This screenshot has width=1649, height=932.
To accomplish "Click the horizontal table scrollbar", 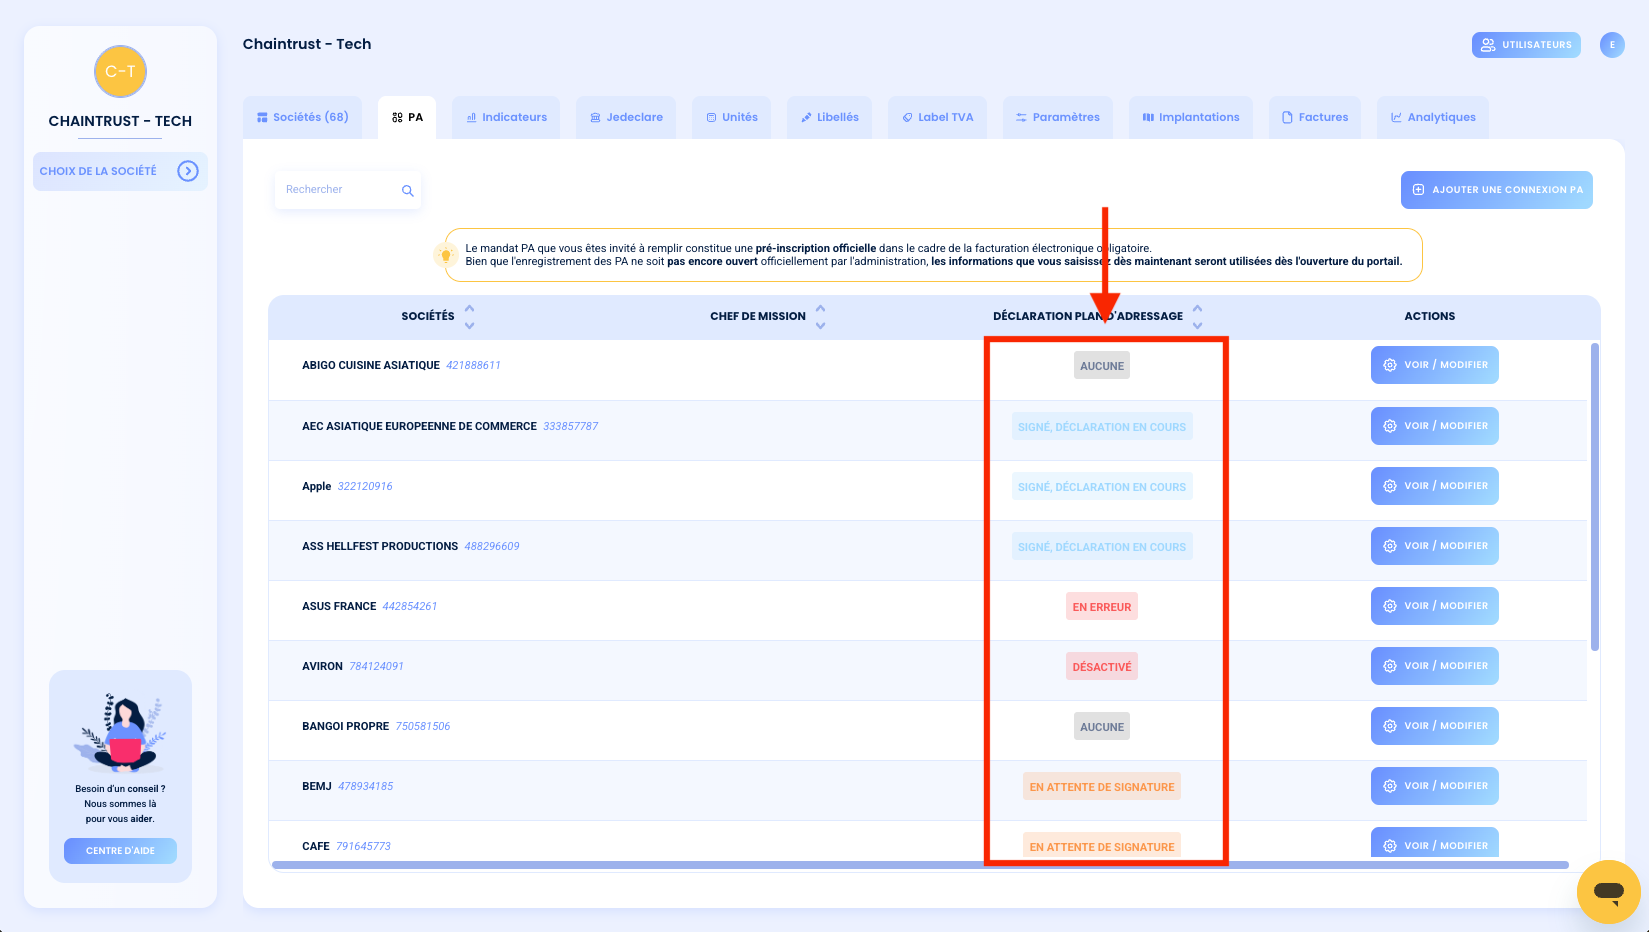I will (x=920, y=865).
